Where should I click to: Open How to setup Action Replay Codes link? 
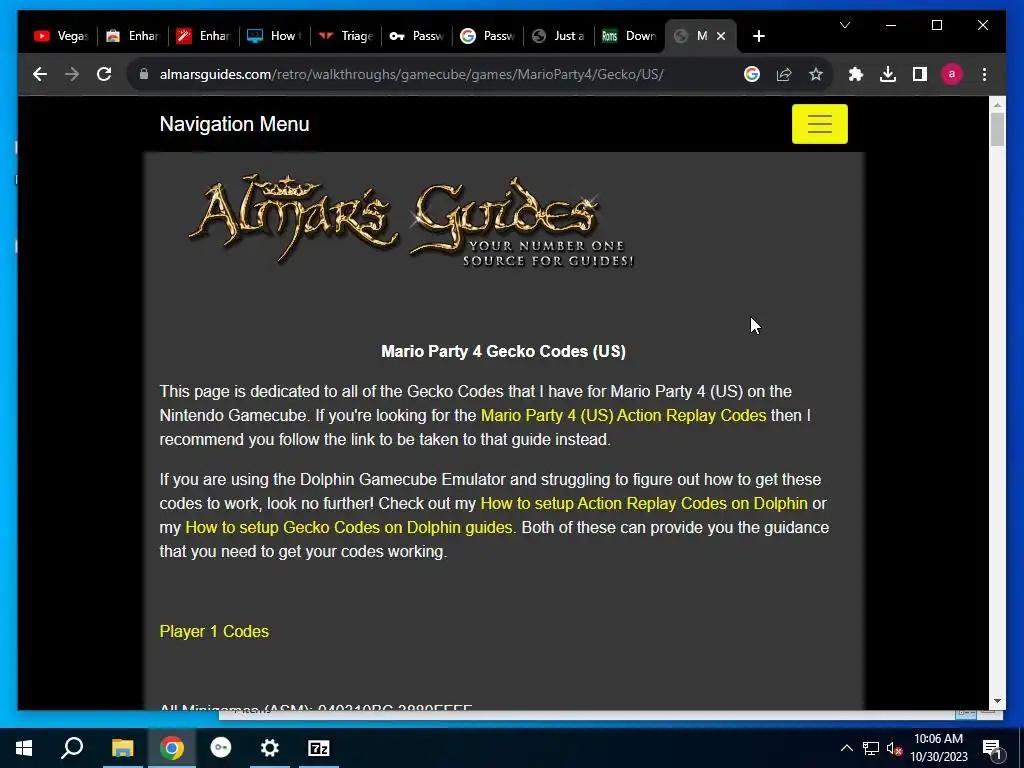tap(644, 504)
